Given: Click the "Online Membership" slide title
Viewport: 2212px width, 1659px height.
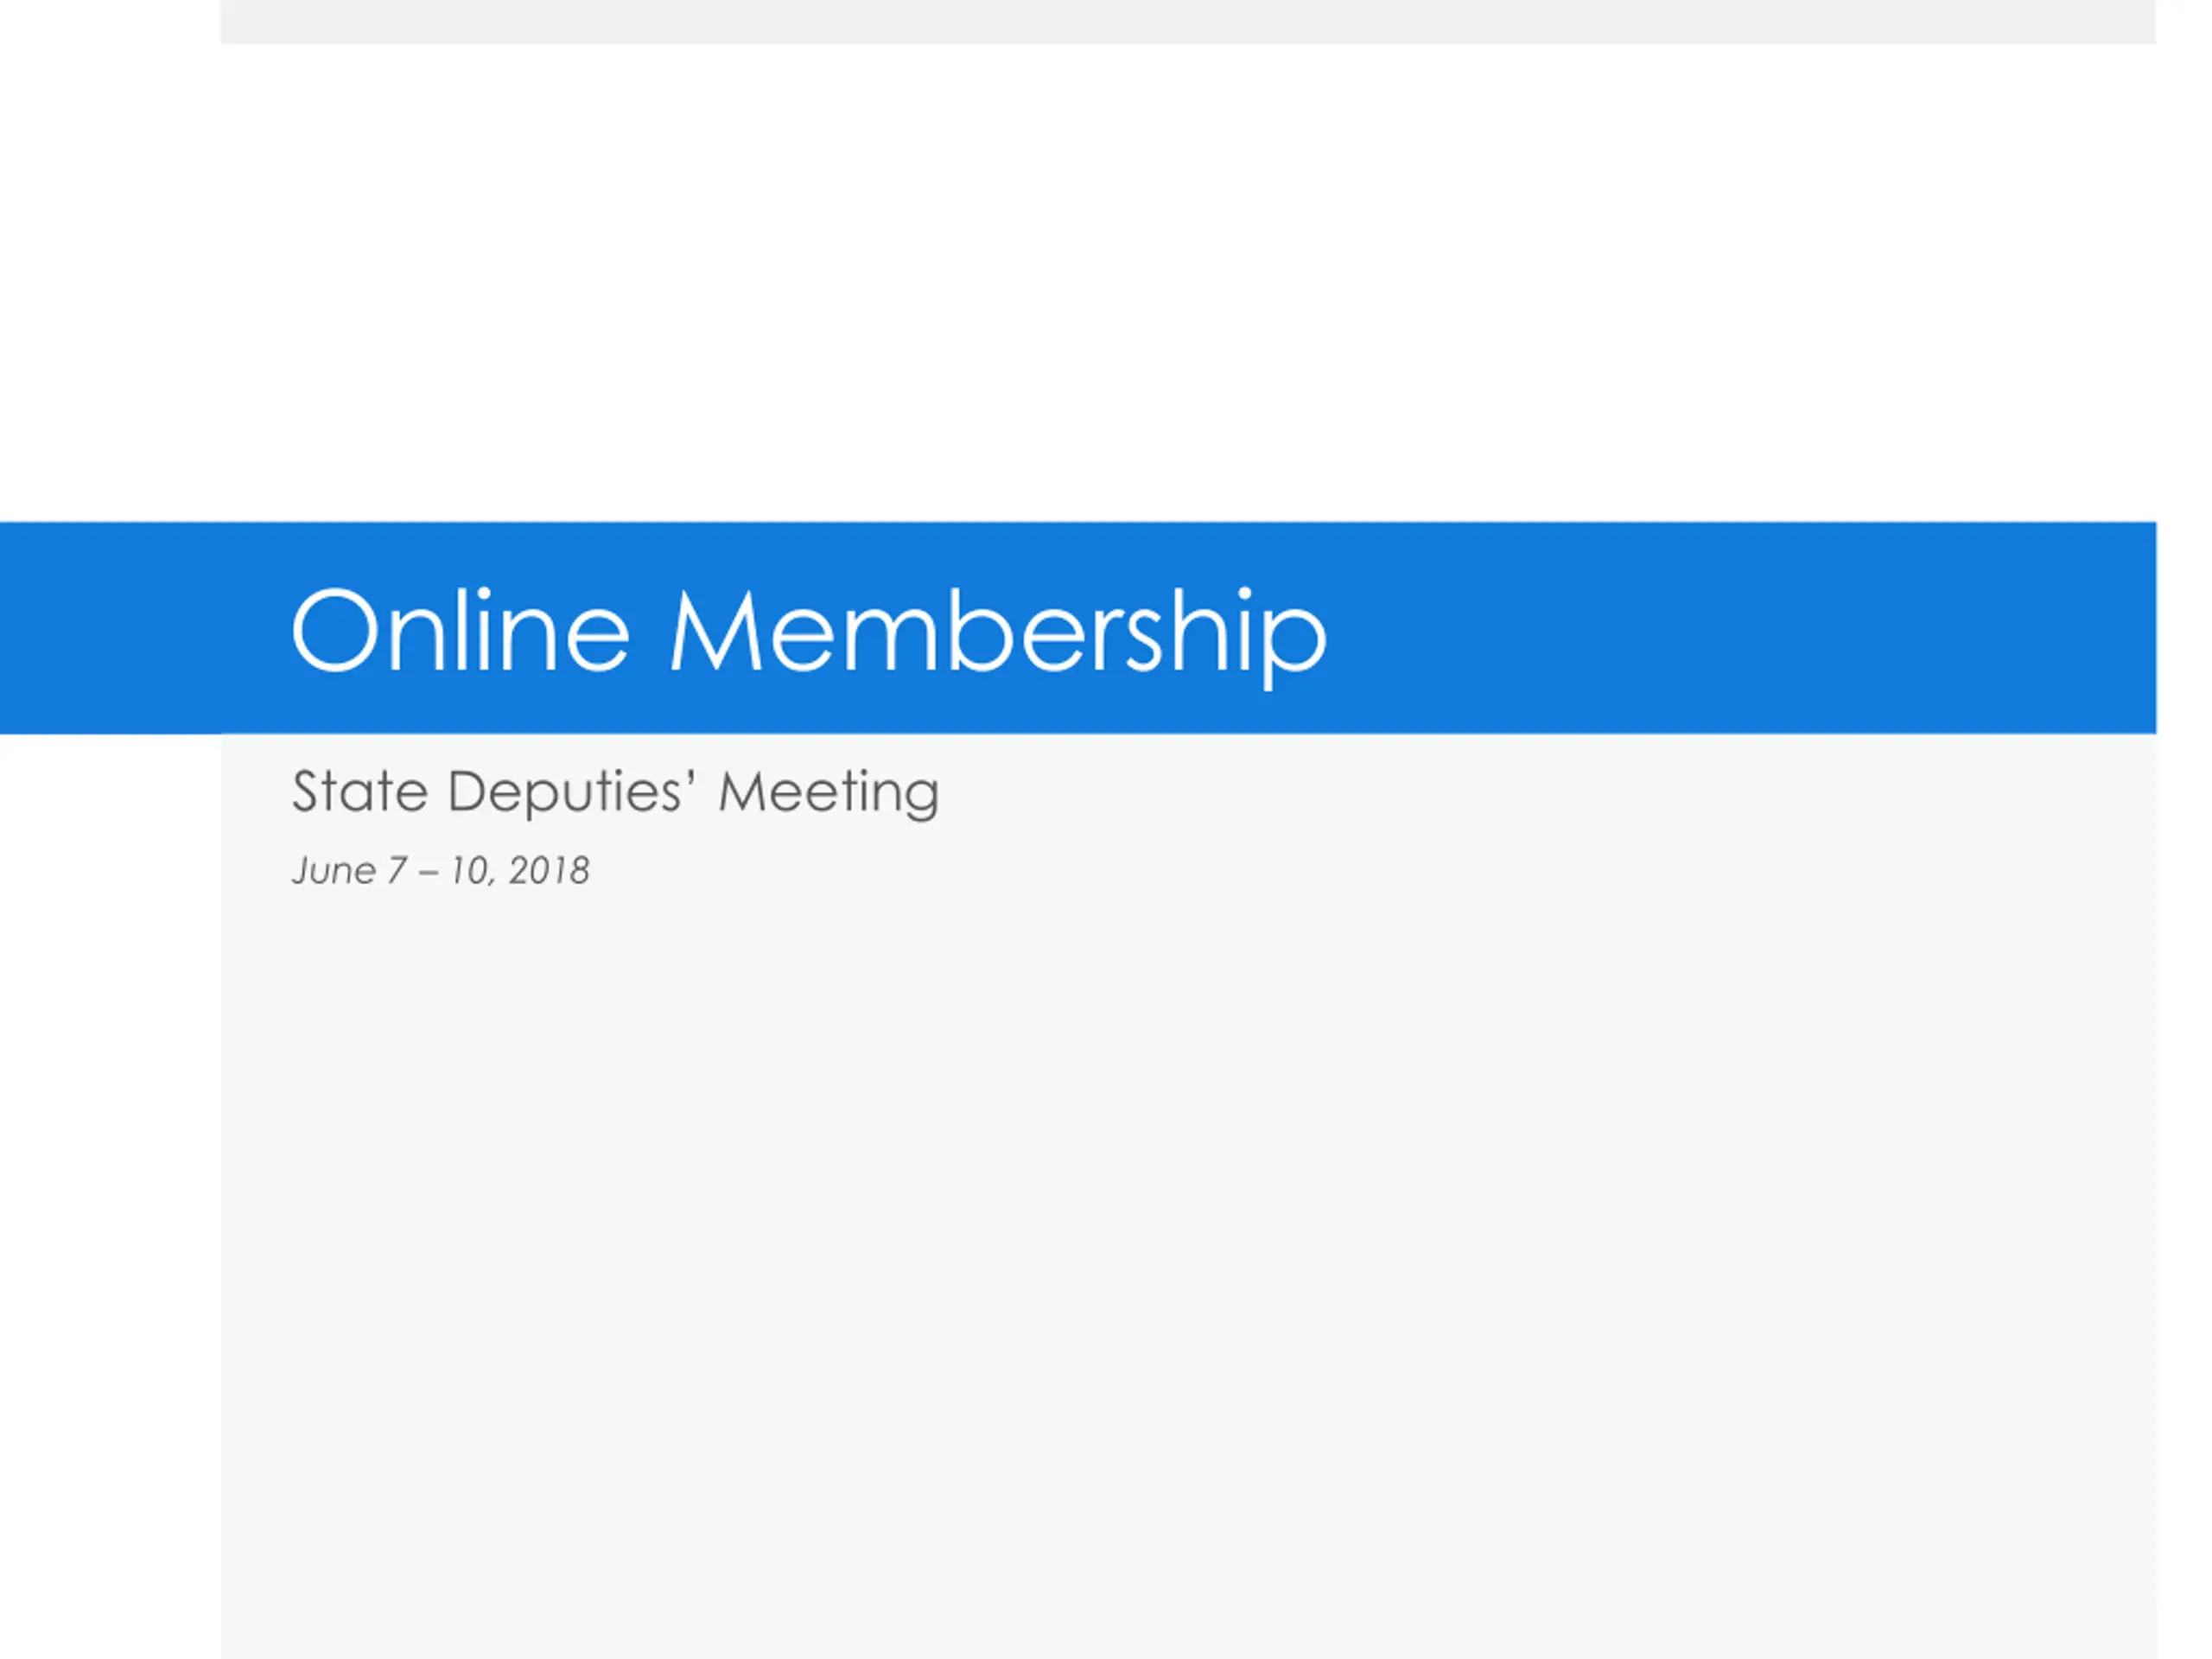Looking at the screenshot, I should coord(808,632).
